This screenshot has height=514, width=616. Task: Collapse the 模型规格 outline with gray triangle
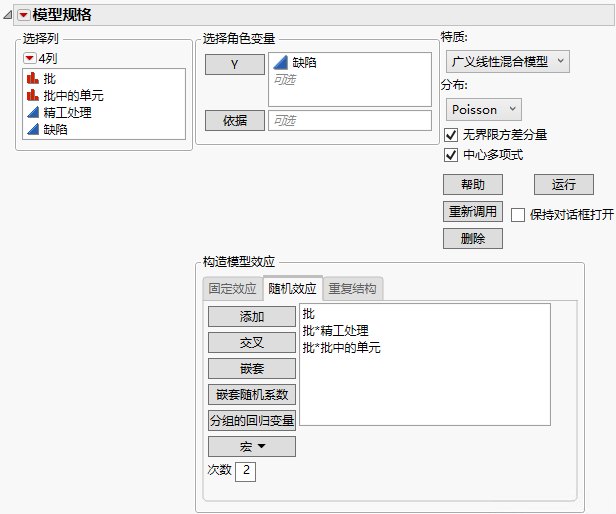click(9, 15)
